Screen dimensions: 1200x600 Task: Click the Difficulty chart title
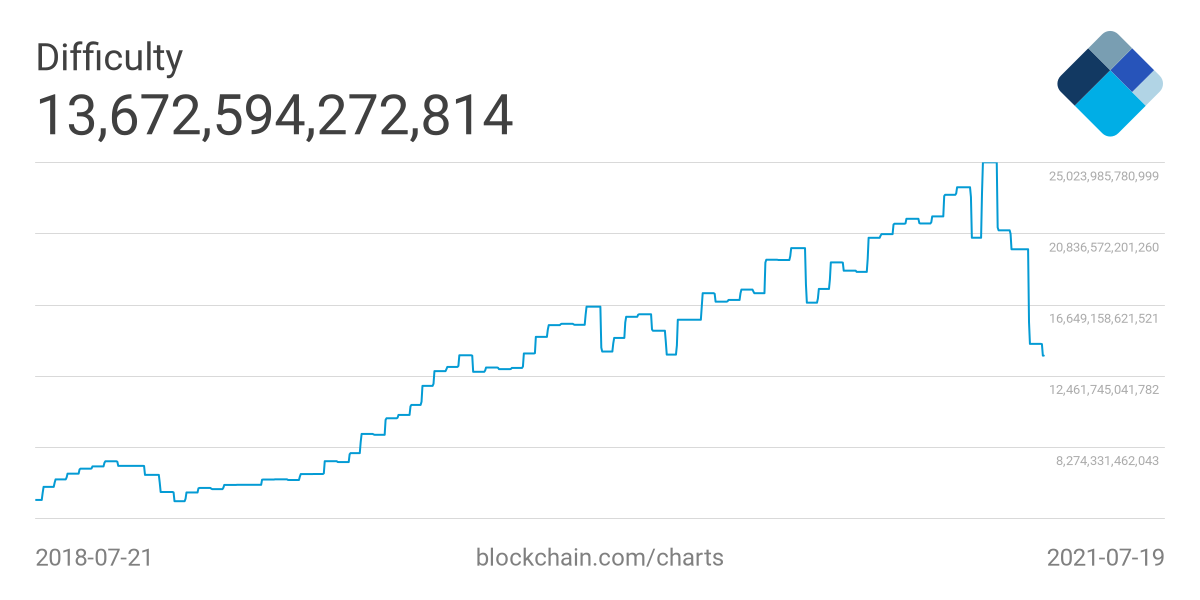tap(109, 58)
